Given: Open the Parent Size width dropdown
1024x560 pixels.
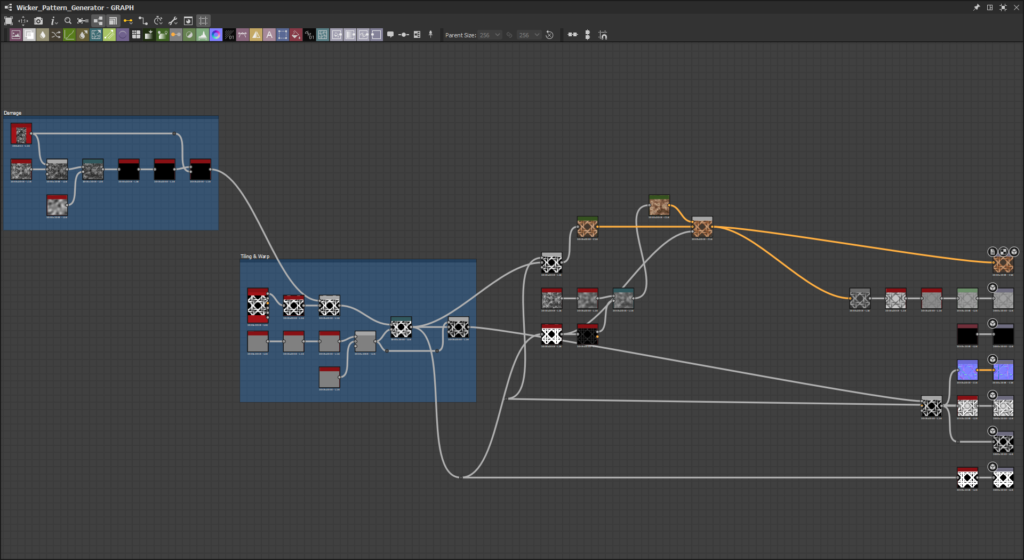Looking at the screenshot, I should pyautogui.click(x=491, y=35).
